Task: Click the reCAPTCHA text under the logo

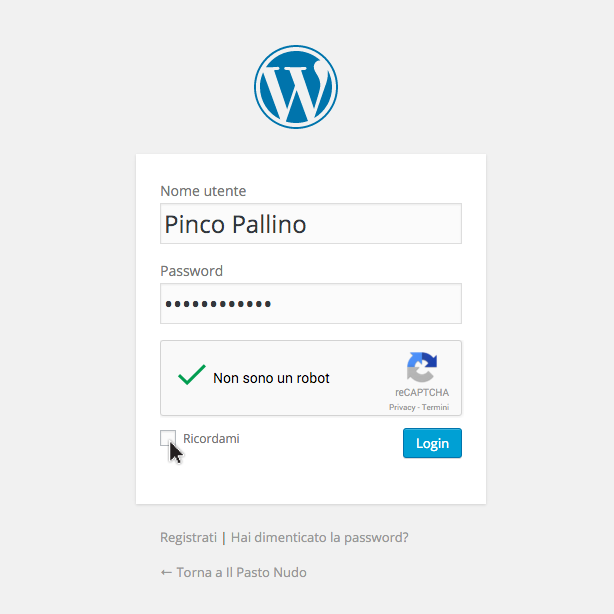Action: pyautogui.click(x=422, y=392)
